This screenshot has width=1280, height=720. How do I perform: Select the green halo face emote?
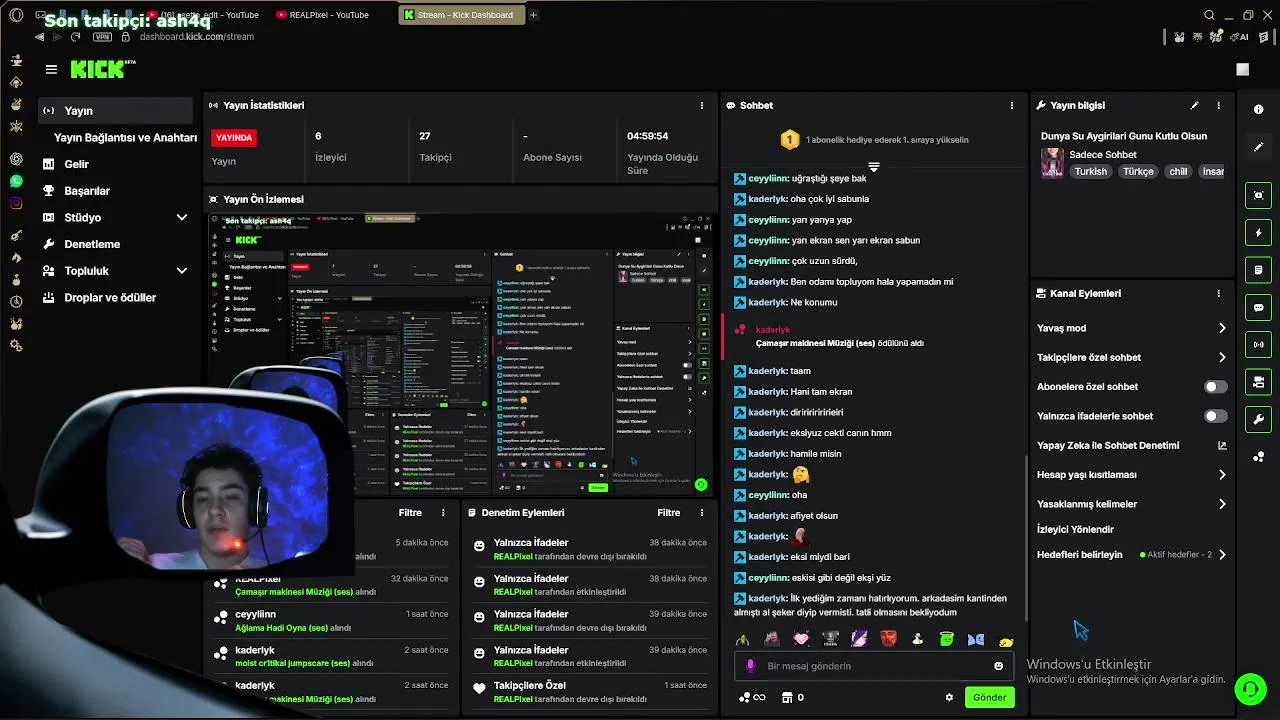pyautogui.click(x=946, y=639)
